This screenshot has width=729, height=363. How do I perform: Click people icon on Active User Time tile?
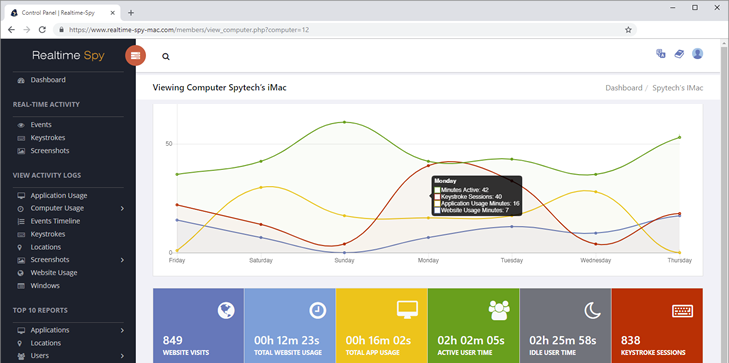coord(499,310)
